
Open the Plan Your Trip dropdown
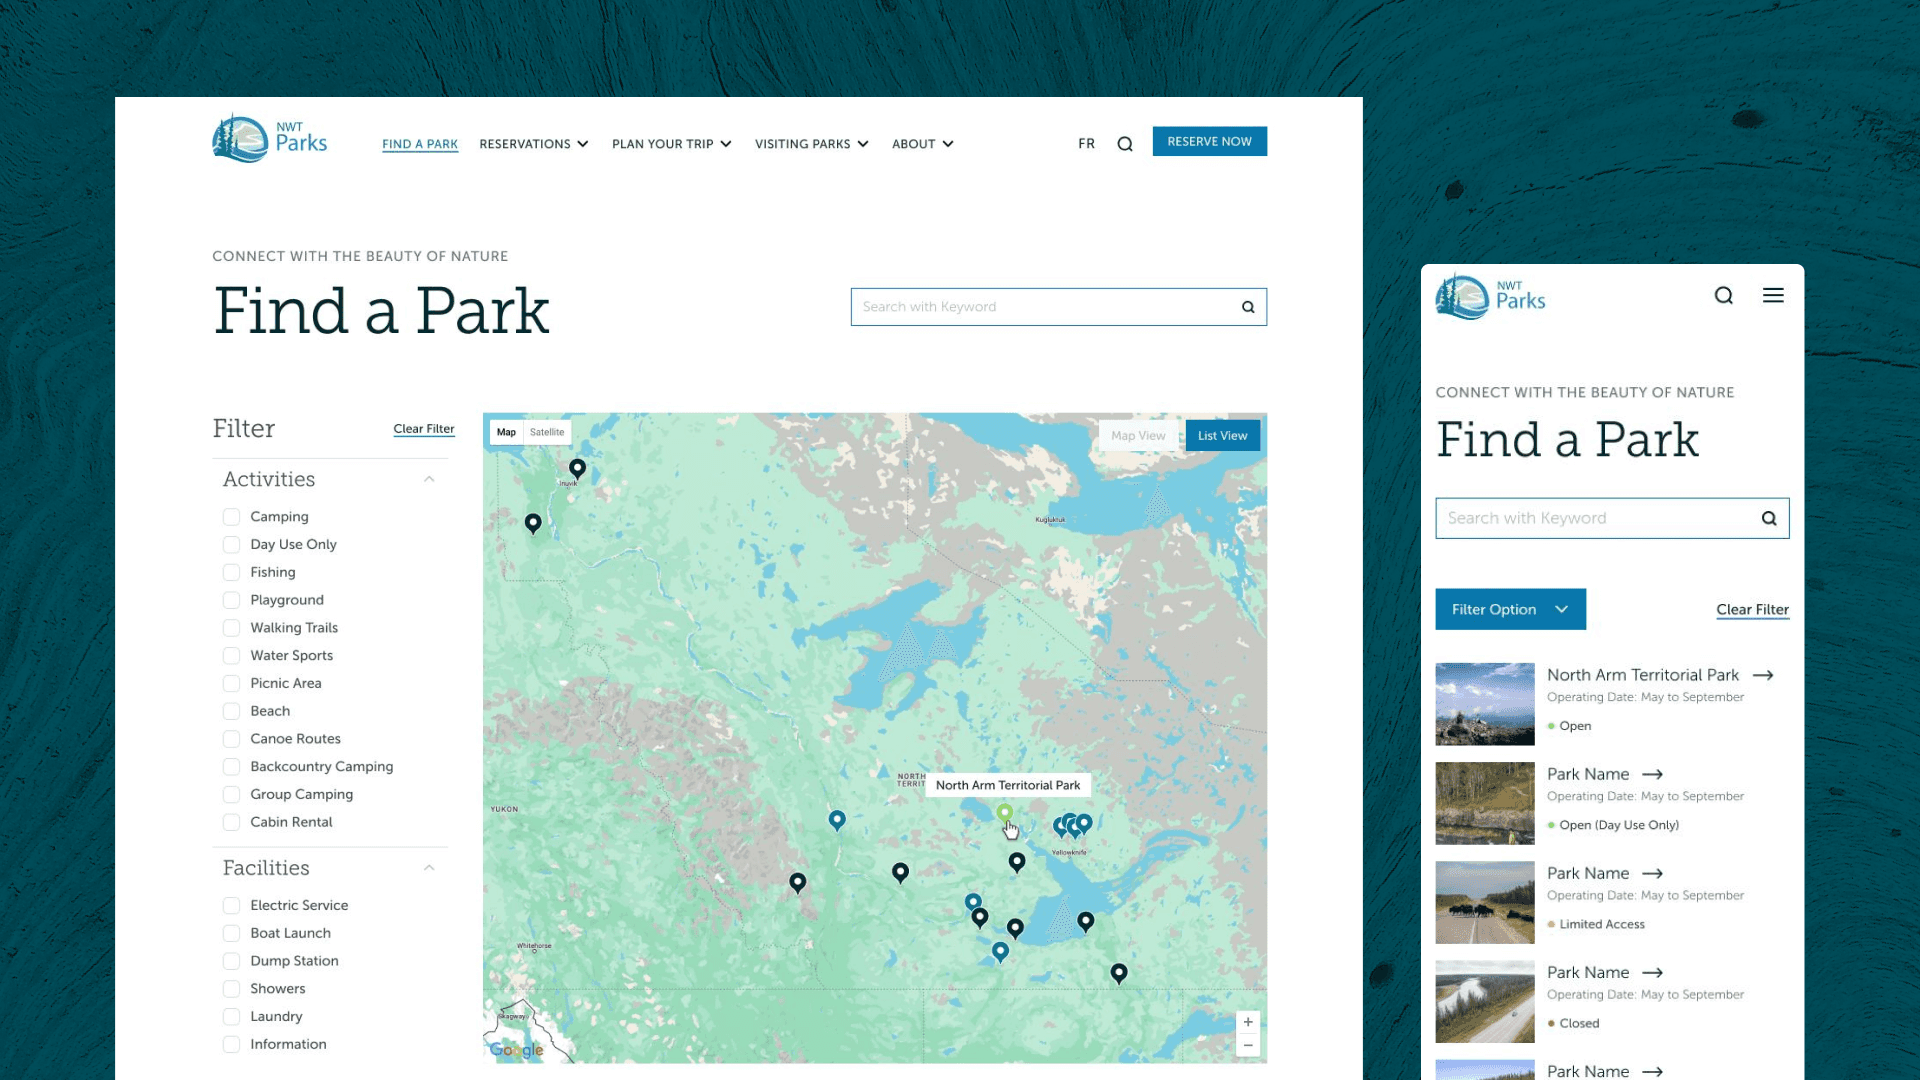click(672, 144)
